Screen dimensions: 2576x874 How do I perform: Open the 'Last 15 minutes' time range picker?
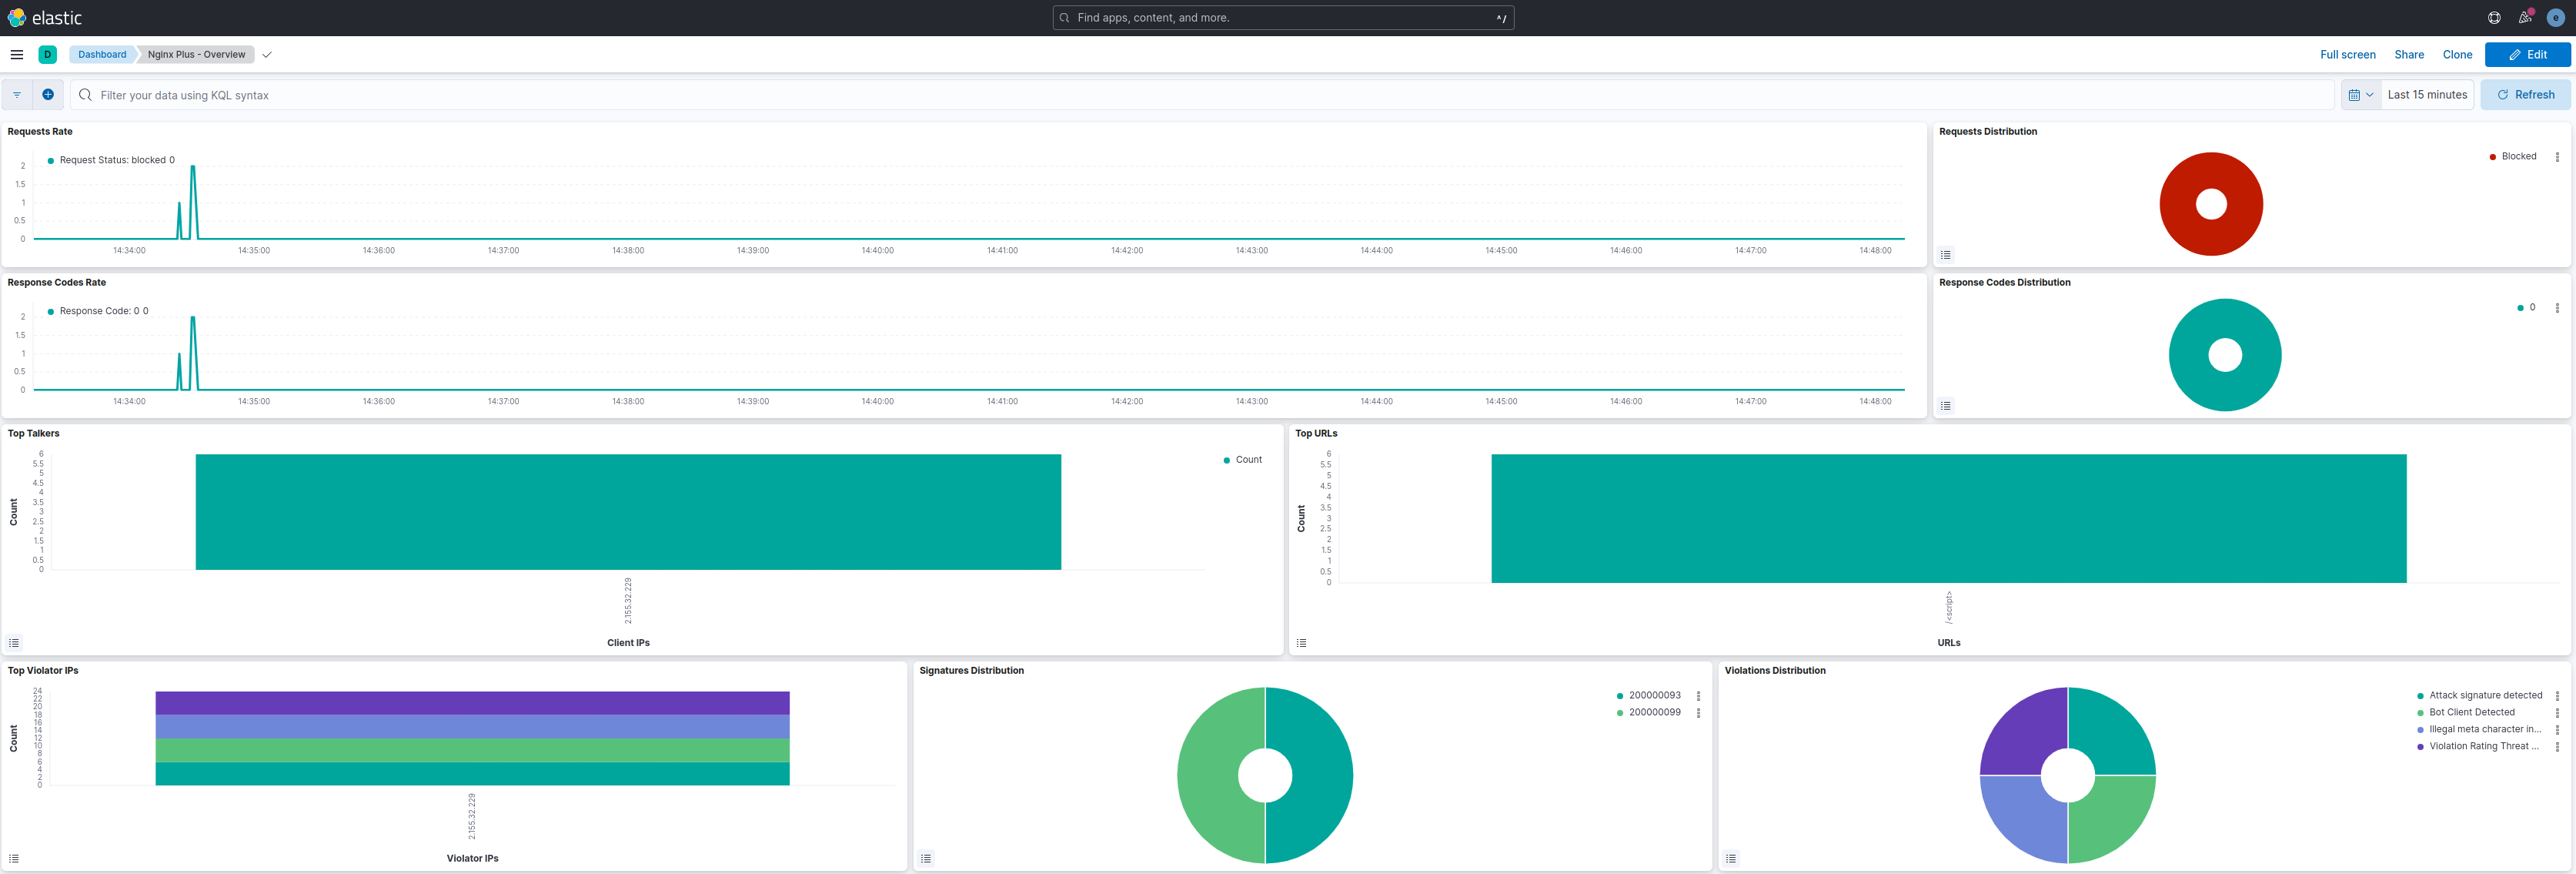2427,95
